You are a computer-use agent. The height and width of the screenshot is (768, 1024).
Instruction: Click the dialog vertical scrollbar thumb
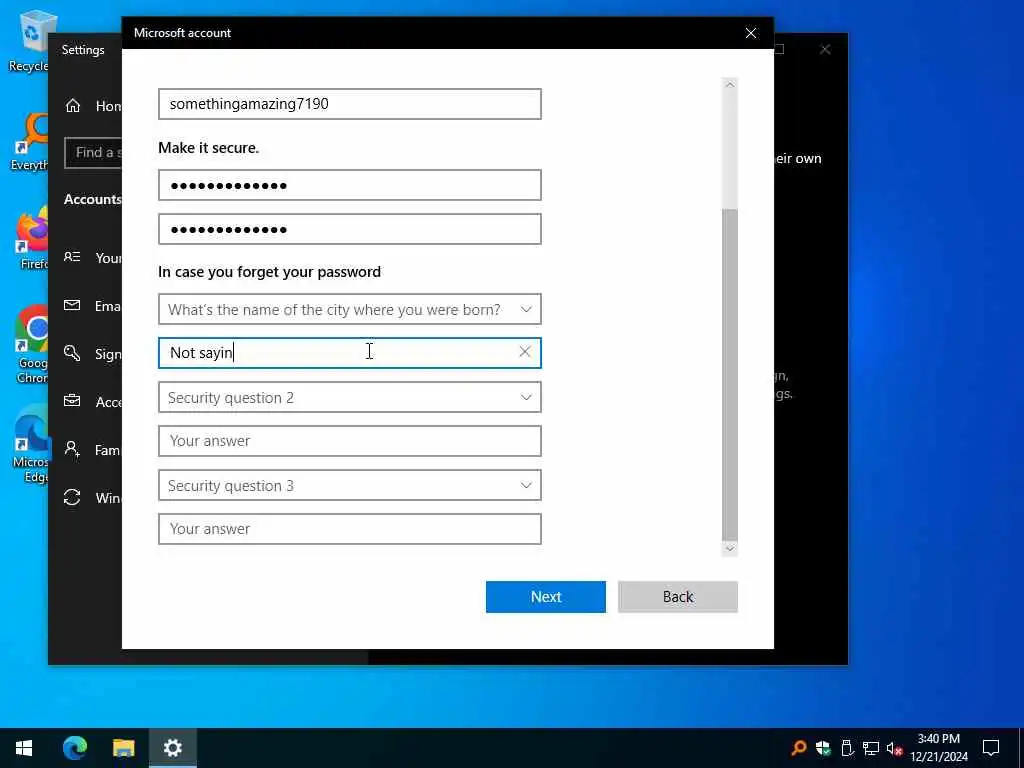tap(730, 375)
